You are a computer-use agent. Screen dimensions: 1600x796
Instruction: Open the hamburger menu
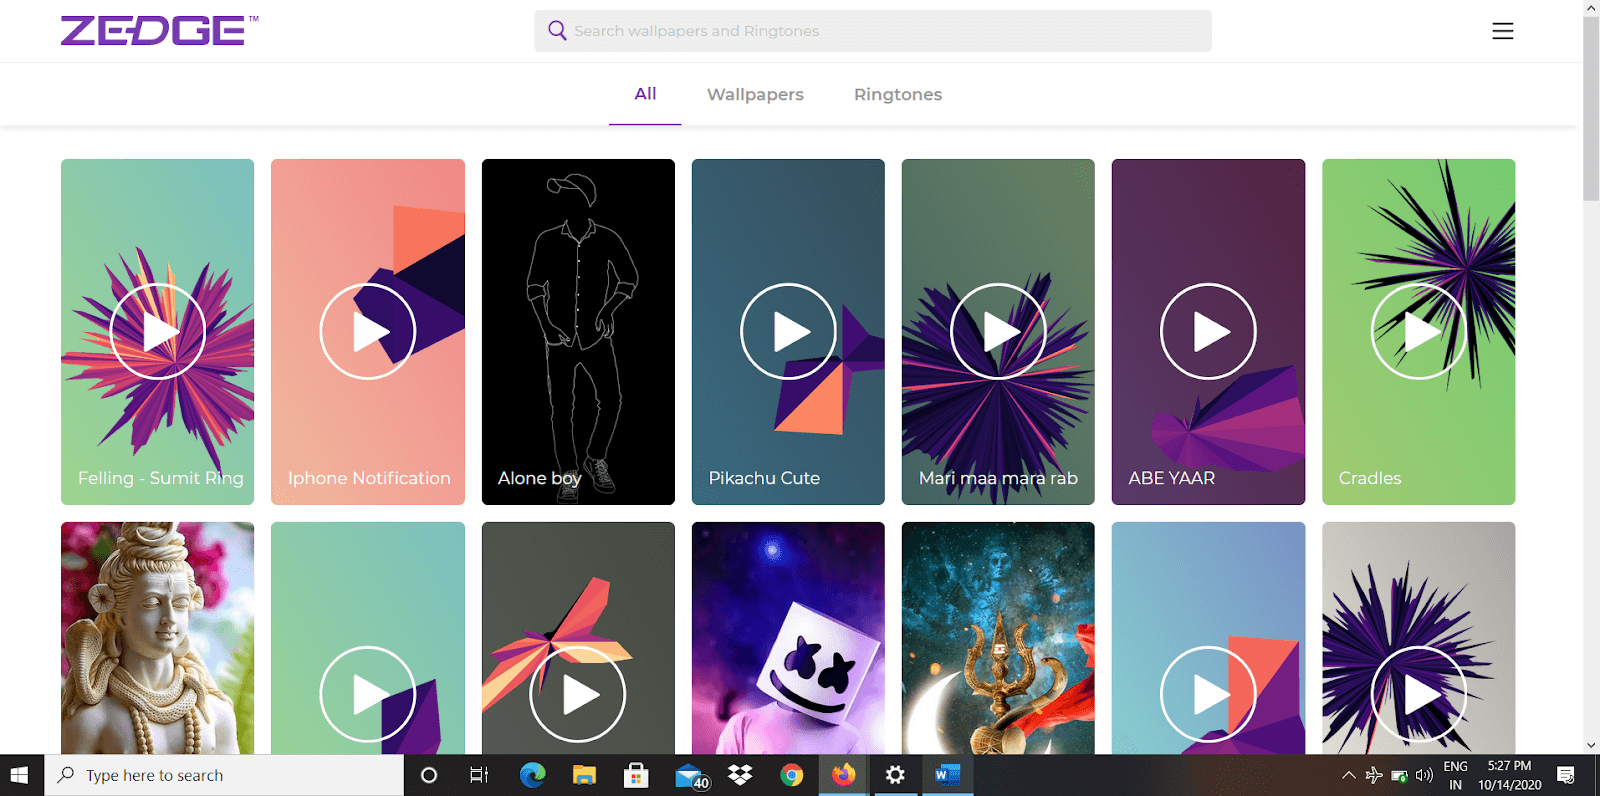(x=1502, y=31)
